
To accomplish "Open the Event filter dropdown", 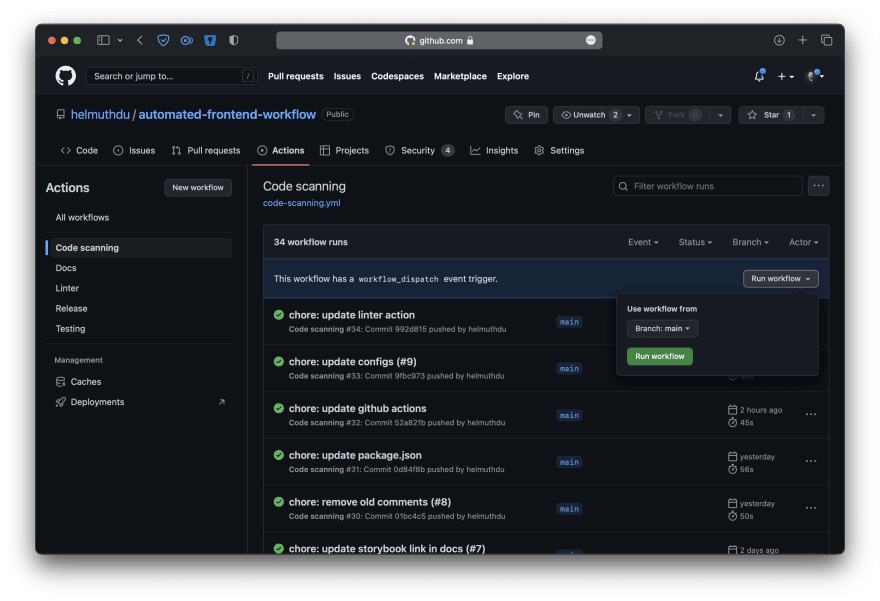I will (643, 242).
